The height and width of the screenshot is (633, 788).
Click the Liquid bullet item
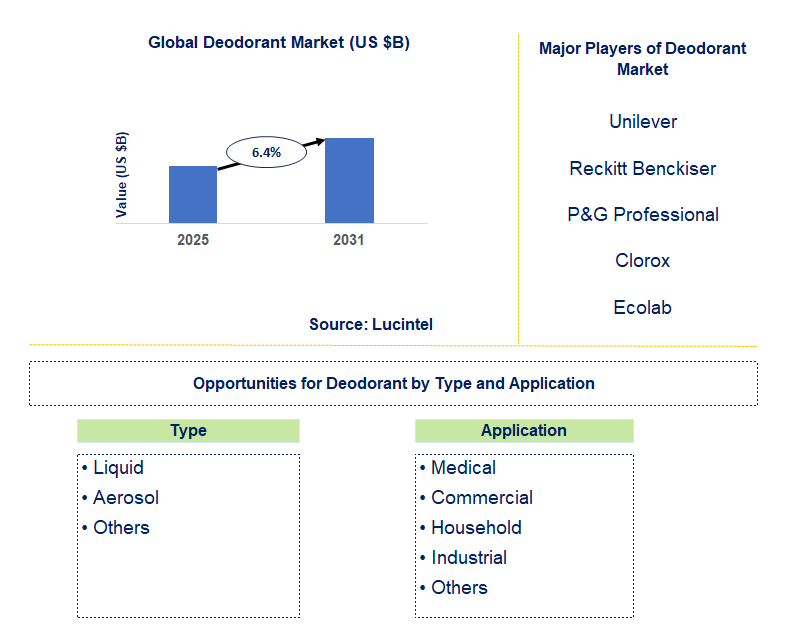(x=113, y=468)
